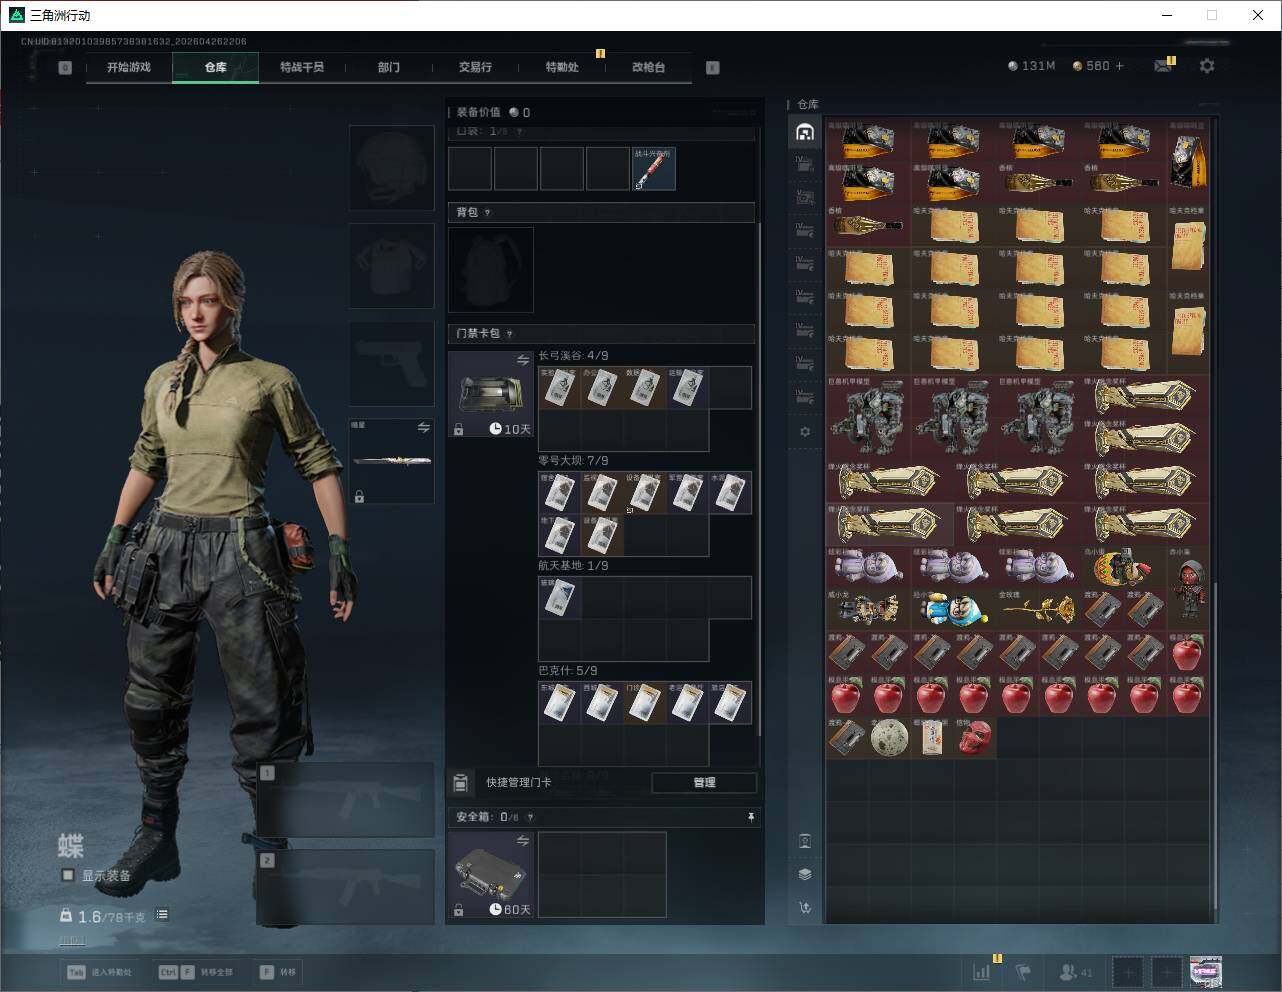Viewport: 1282px width, 992px height.
Task: Switch to the 改枪台 tab
Action: (648, 67)
